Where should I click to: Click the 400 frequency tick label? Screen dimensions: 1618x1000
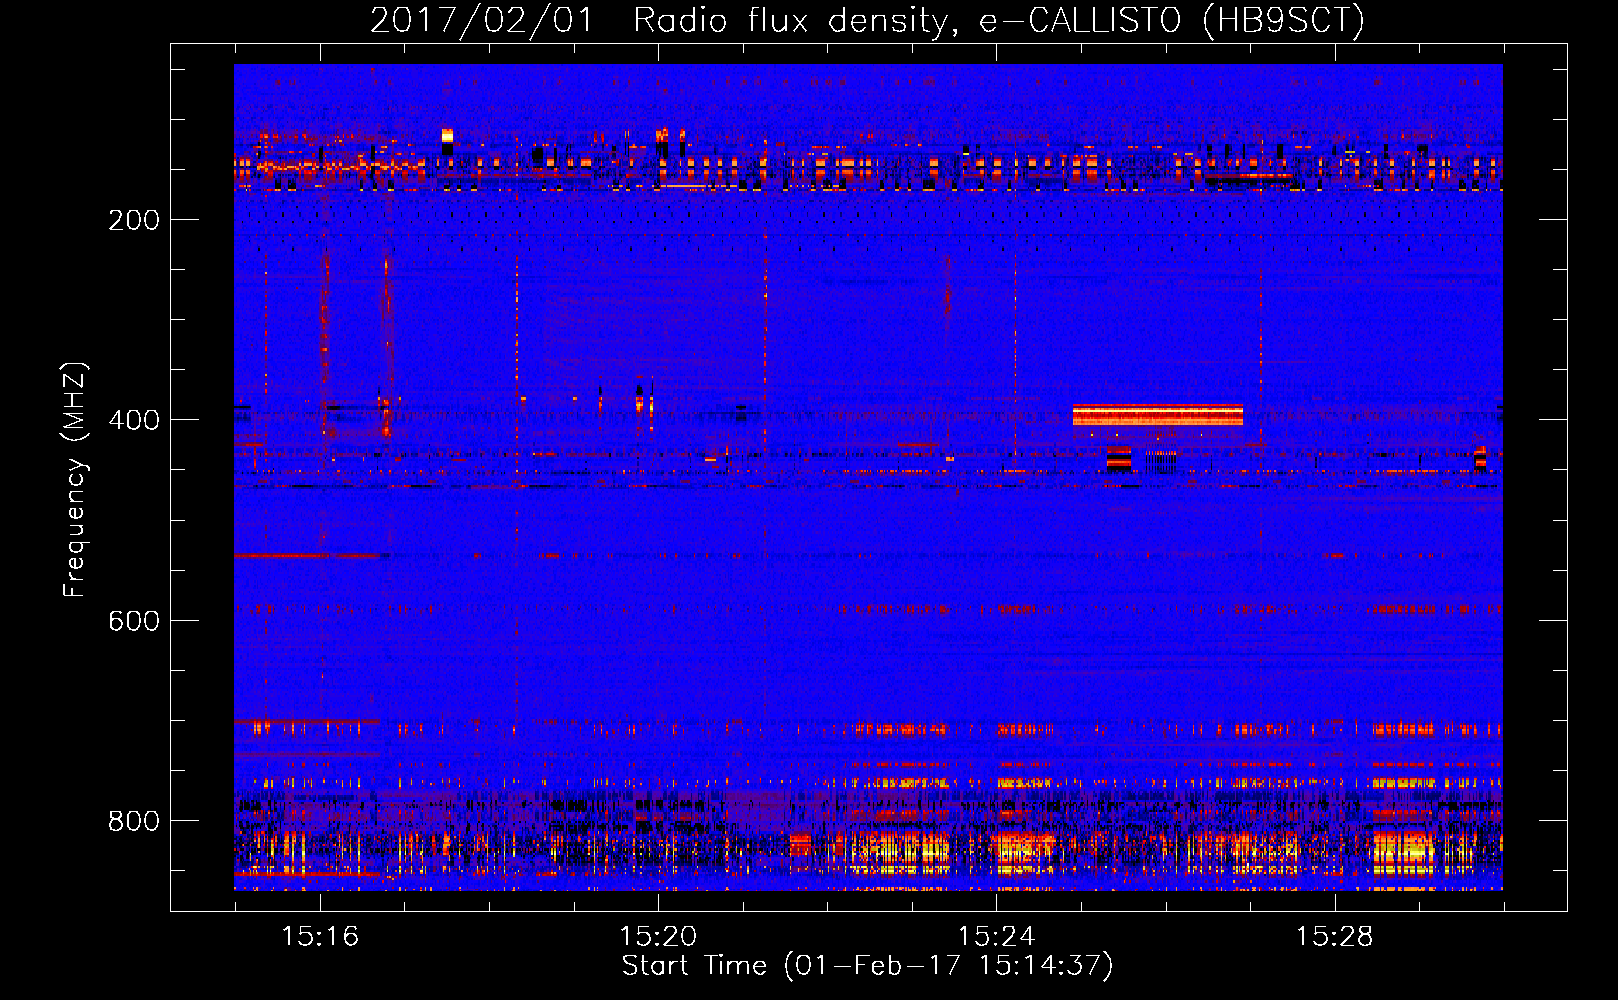(134, 420)
